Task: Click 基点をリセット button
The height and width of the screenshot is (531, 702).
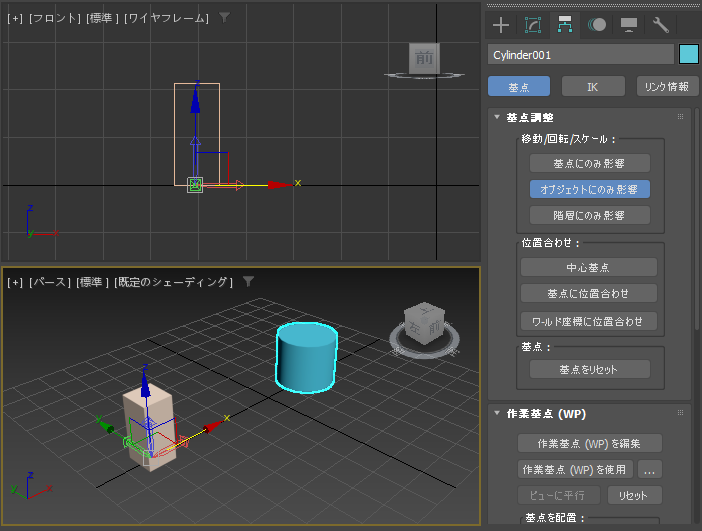Action: (590, 369)
